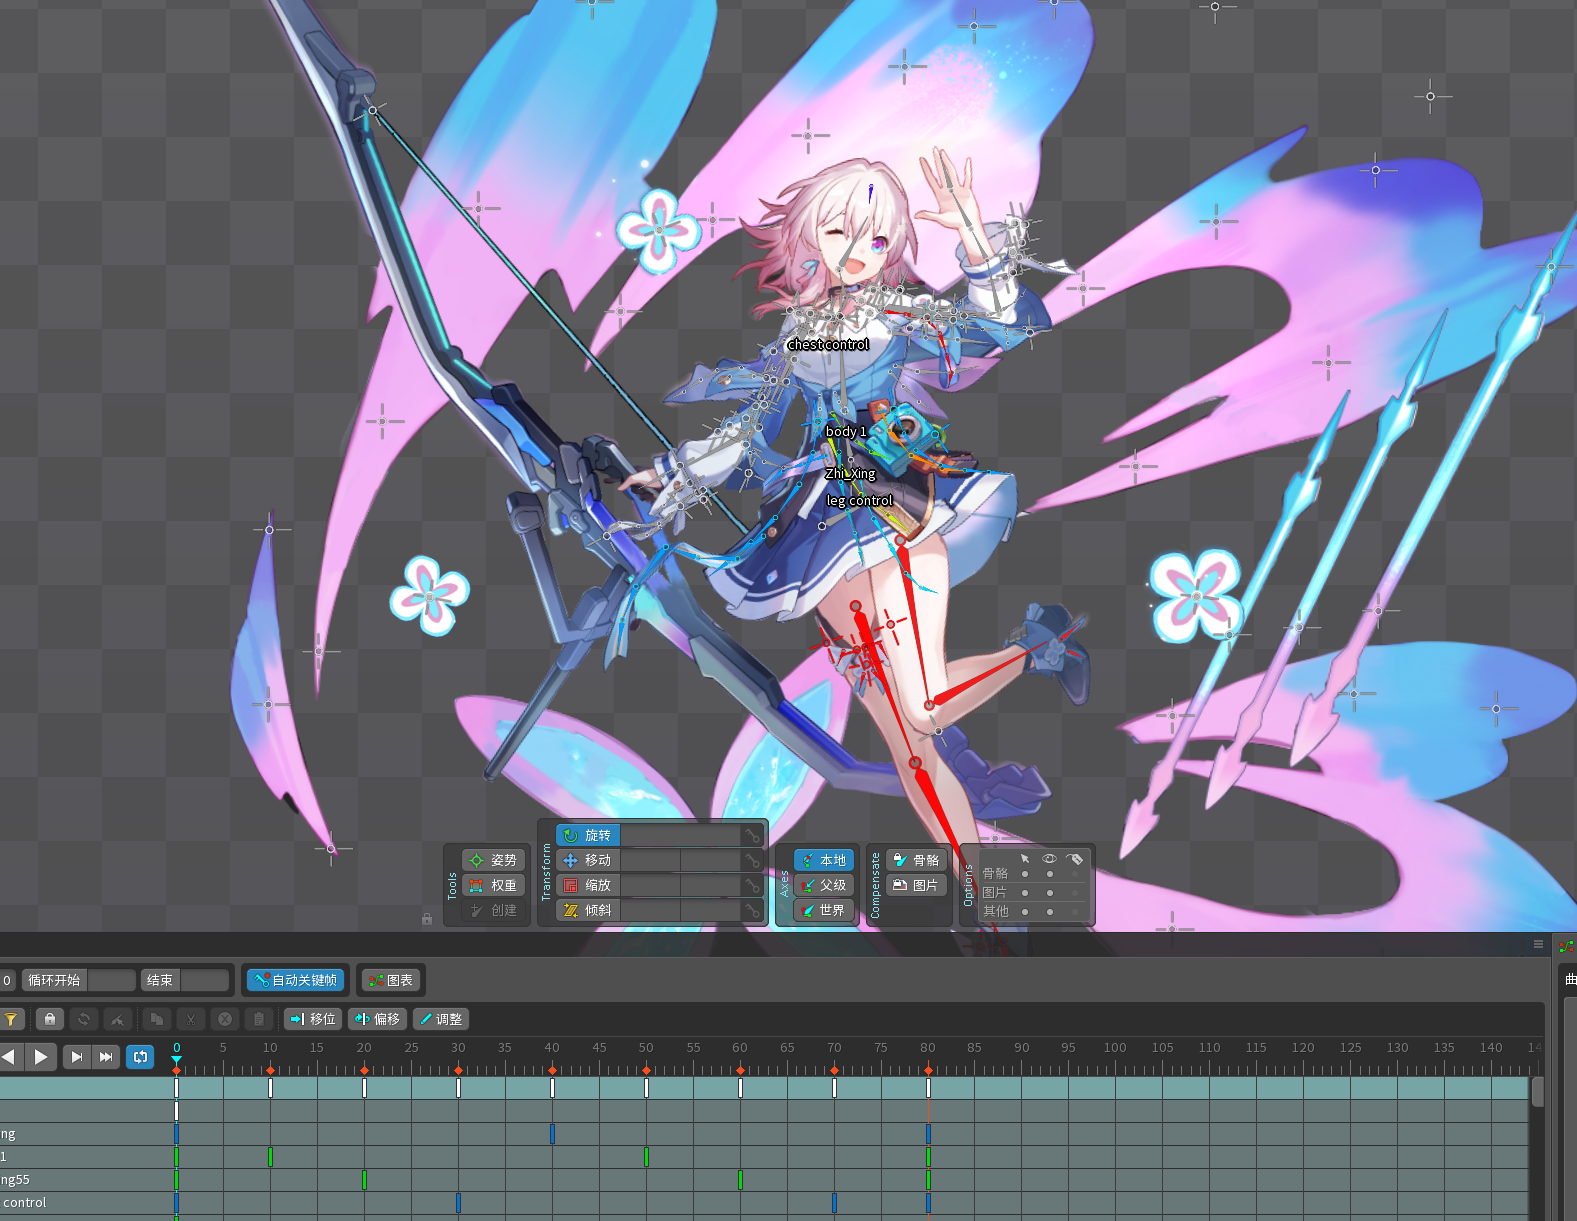Click the keyframe diamond at frame 10

click(x=270, y=1070)
